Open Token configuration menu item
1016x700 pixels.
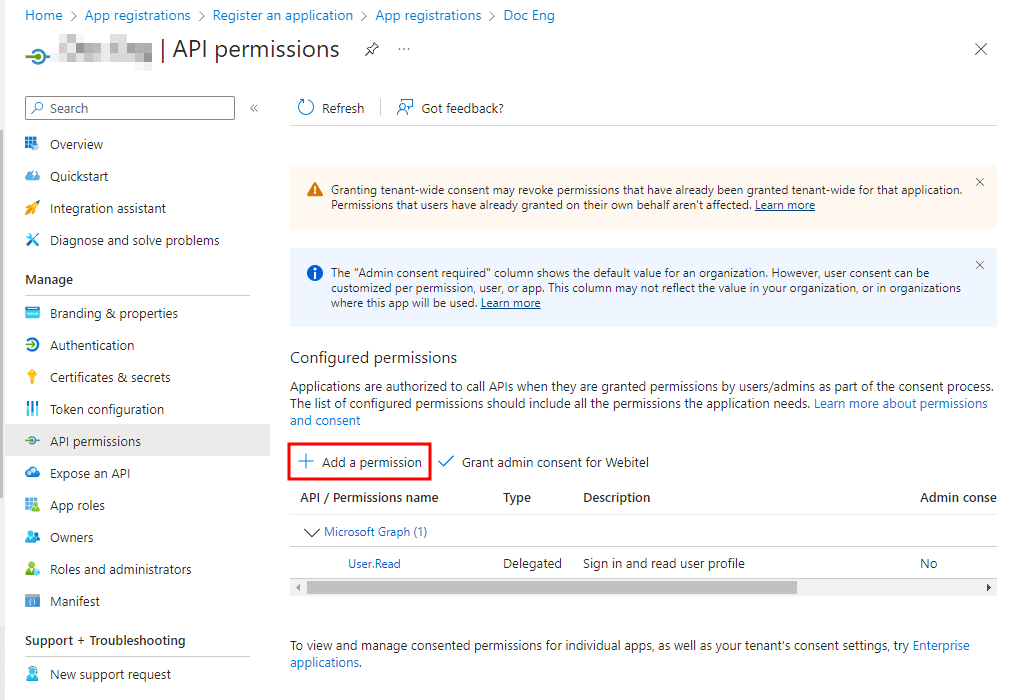107,409
